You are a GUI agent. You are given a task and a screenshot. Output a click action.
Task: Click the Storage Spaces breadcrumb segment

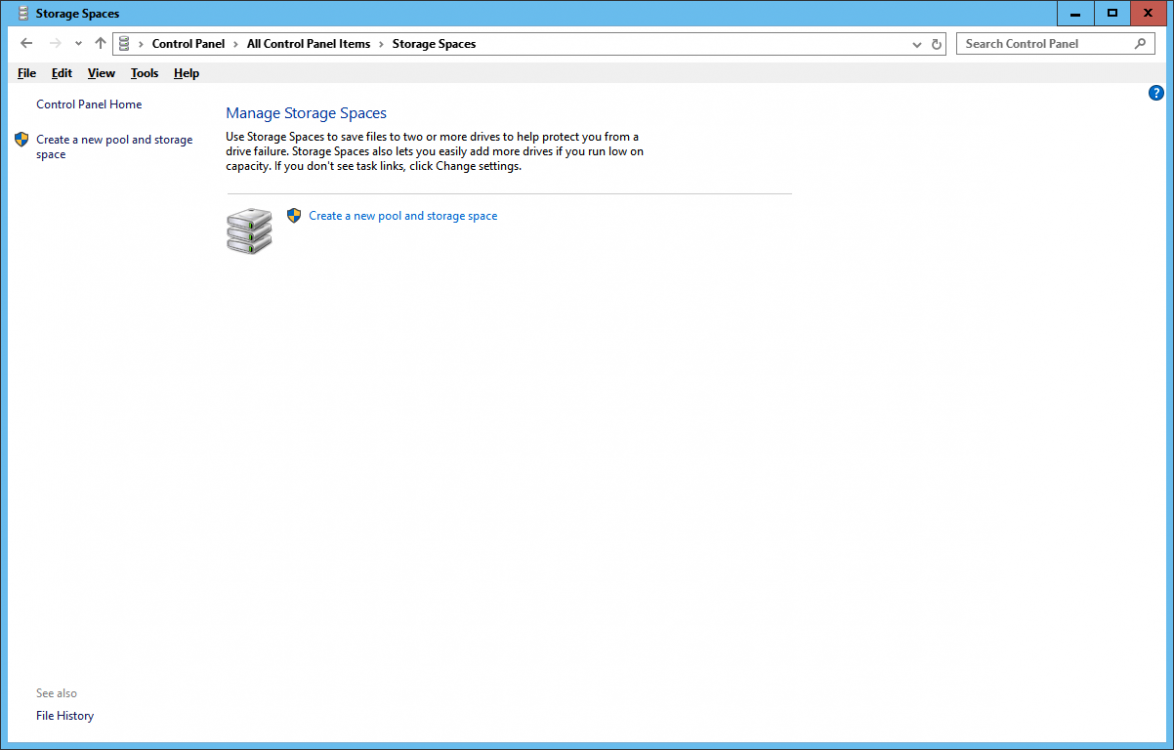(x=434, y=44)
